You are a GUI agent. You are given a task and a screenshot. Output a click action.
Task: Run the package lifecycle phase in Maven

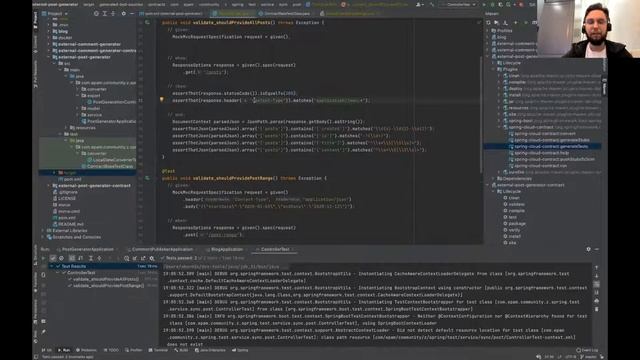(514, 224)
